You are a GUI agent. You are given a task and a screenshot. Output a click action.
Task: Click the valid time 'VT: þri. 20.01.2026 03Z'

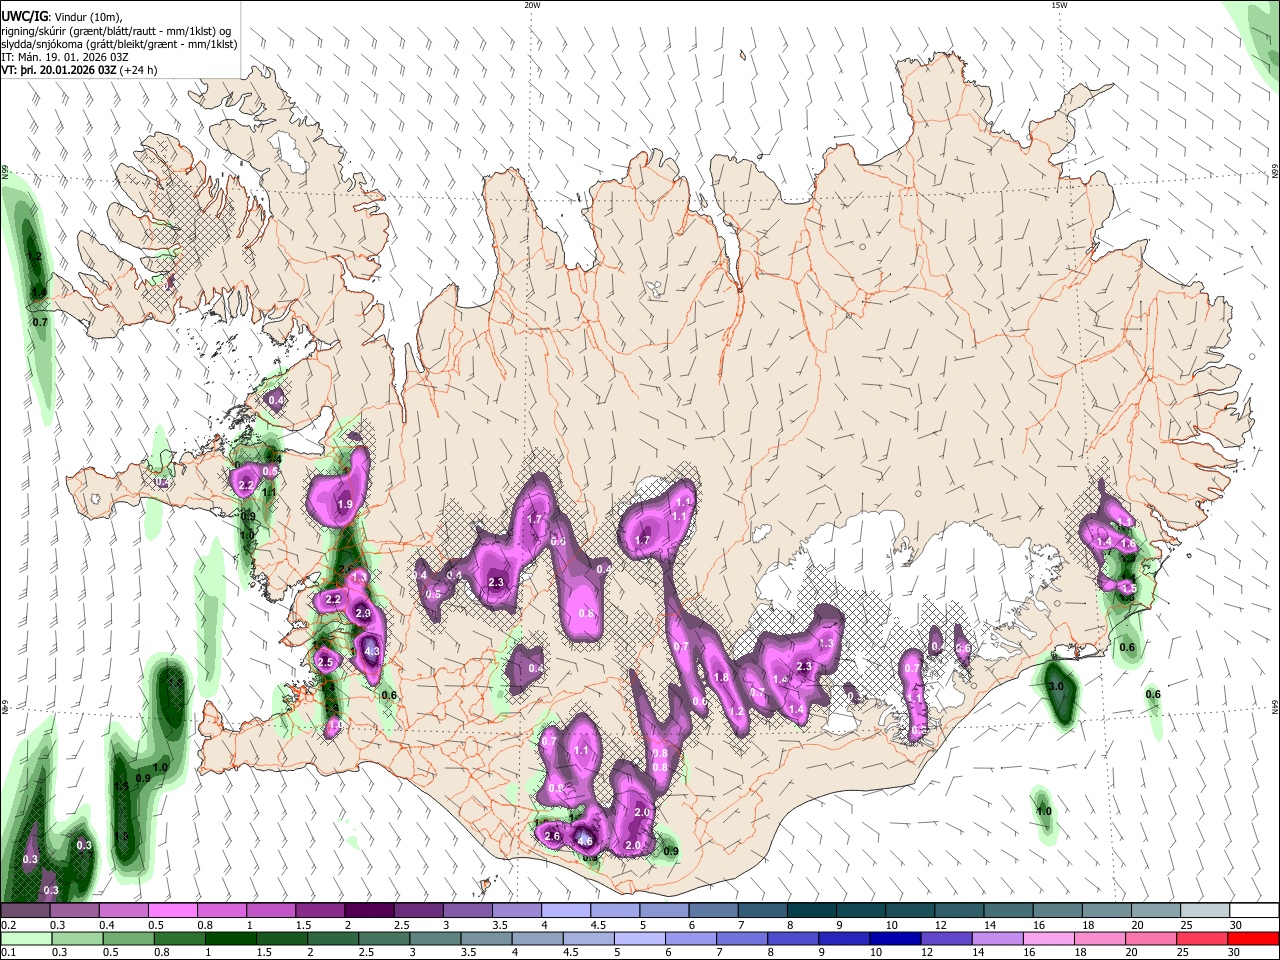tap(59, 71)
